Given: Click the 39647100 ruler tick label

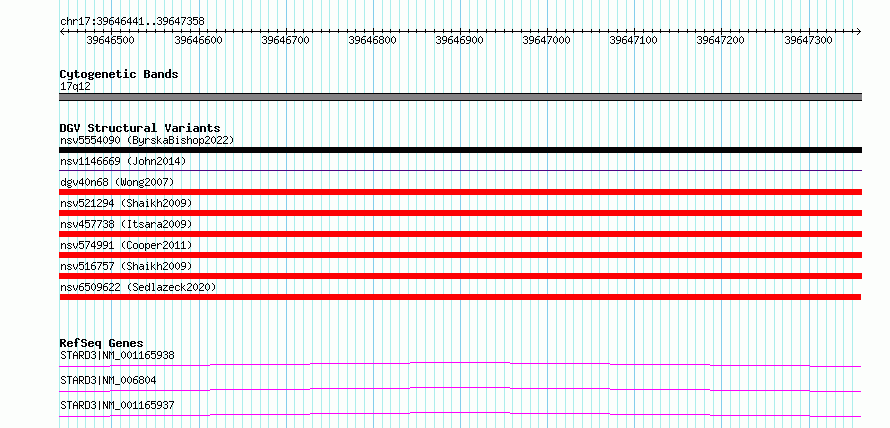Looking at the screenshot, I should (x=633, y=40).
